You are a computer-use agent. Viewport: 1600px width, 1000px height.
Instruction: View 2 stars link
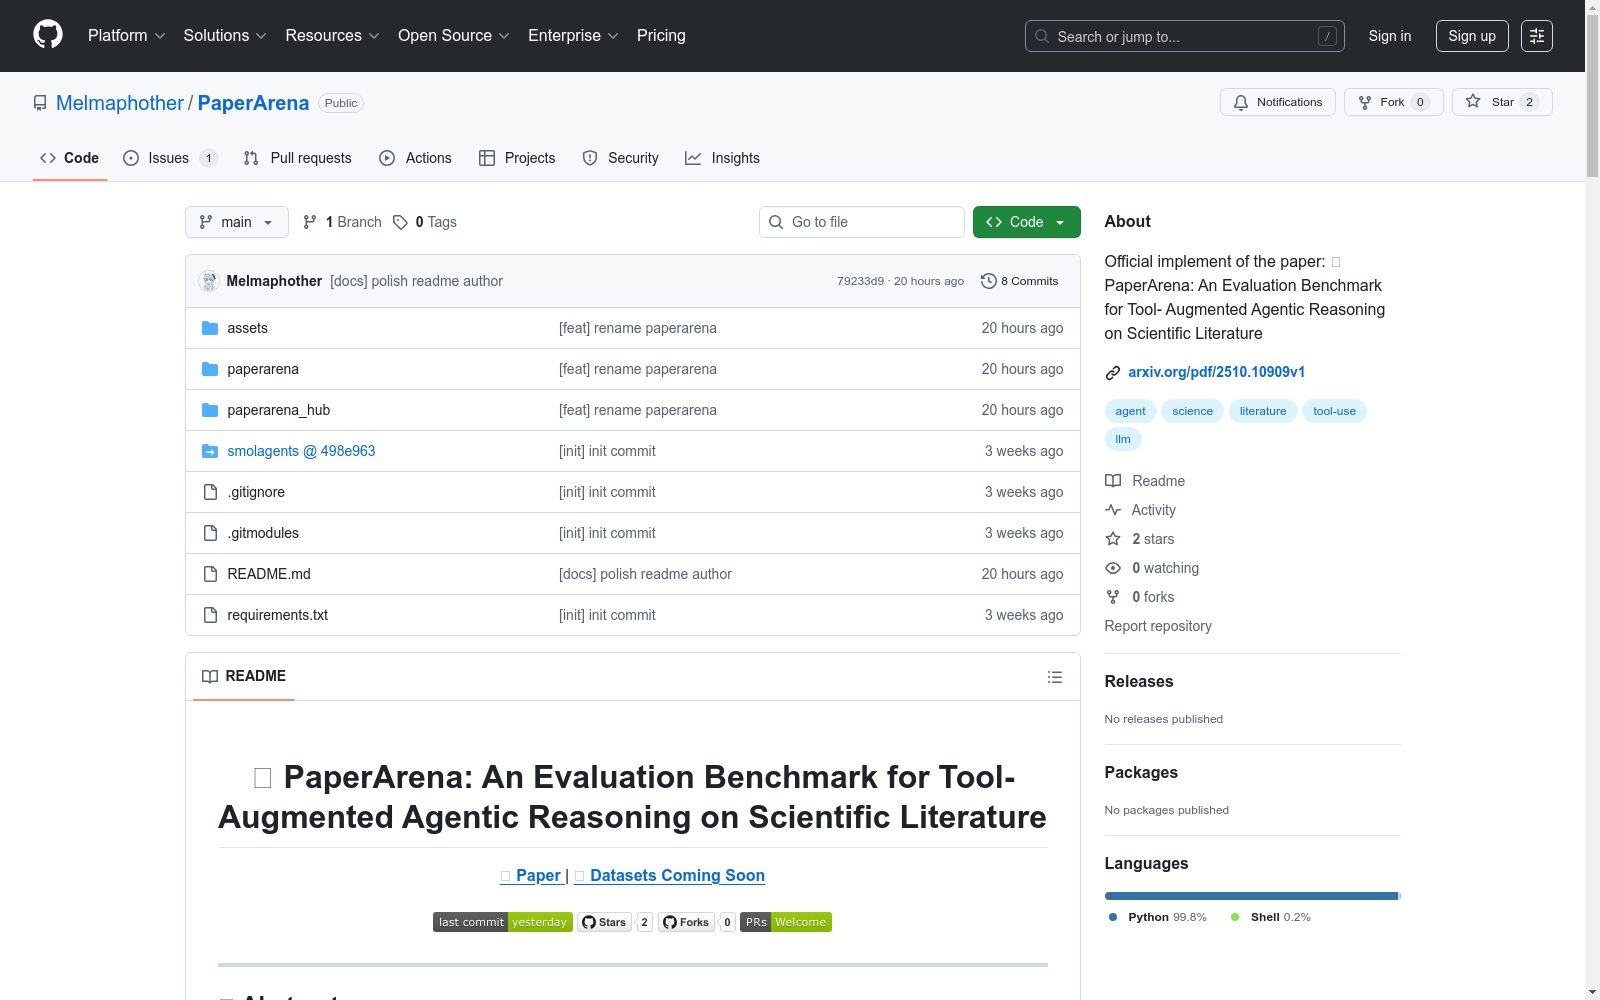click(1140, 539)
